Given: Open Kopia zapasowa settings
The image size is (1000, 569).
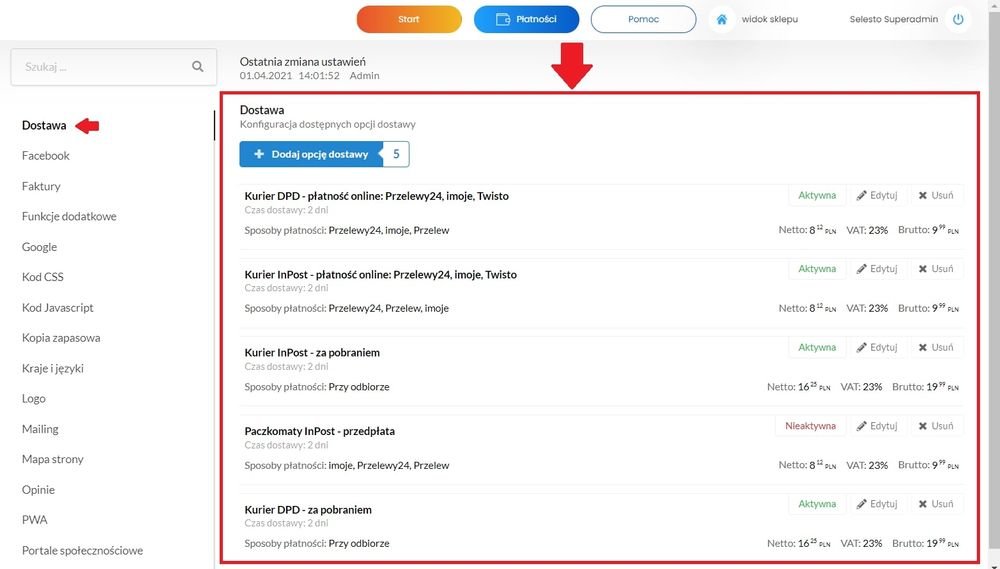Looking at the screenshot, I should pos(61,338).
